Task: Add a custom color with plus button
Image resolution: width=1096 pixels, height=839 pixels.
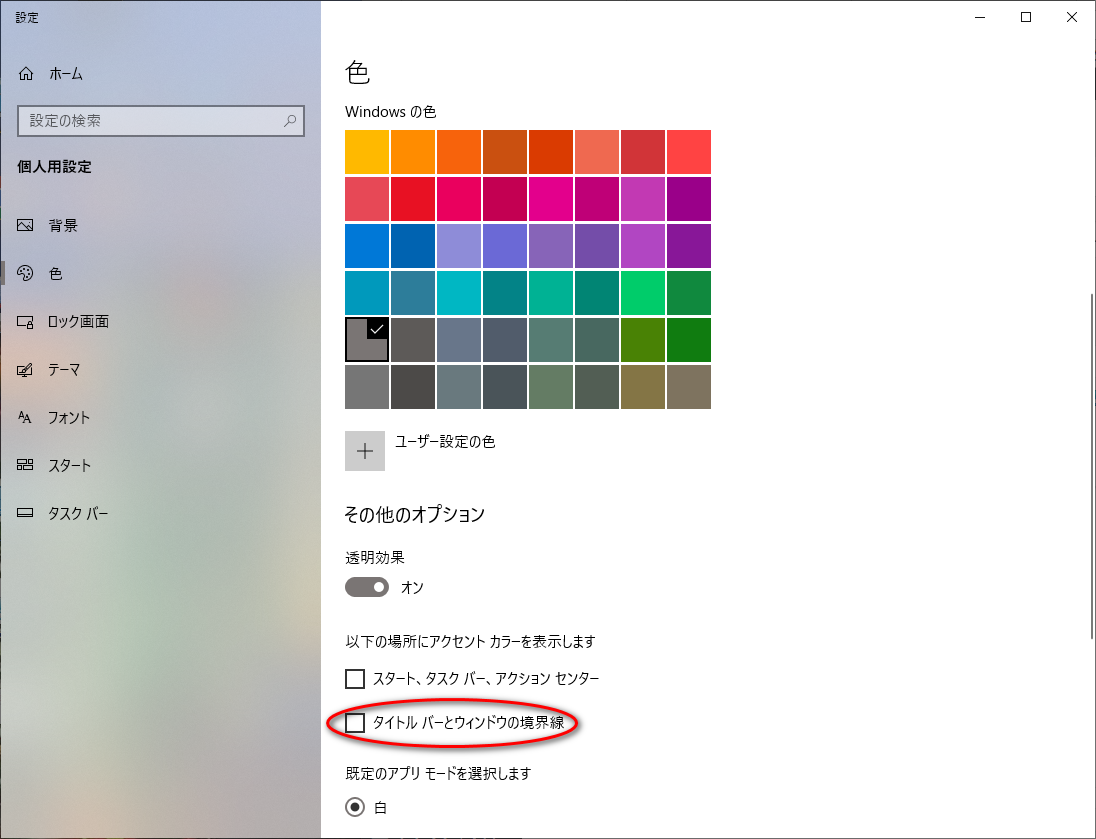Action: coord(365,451)
